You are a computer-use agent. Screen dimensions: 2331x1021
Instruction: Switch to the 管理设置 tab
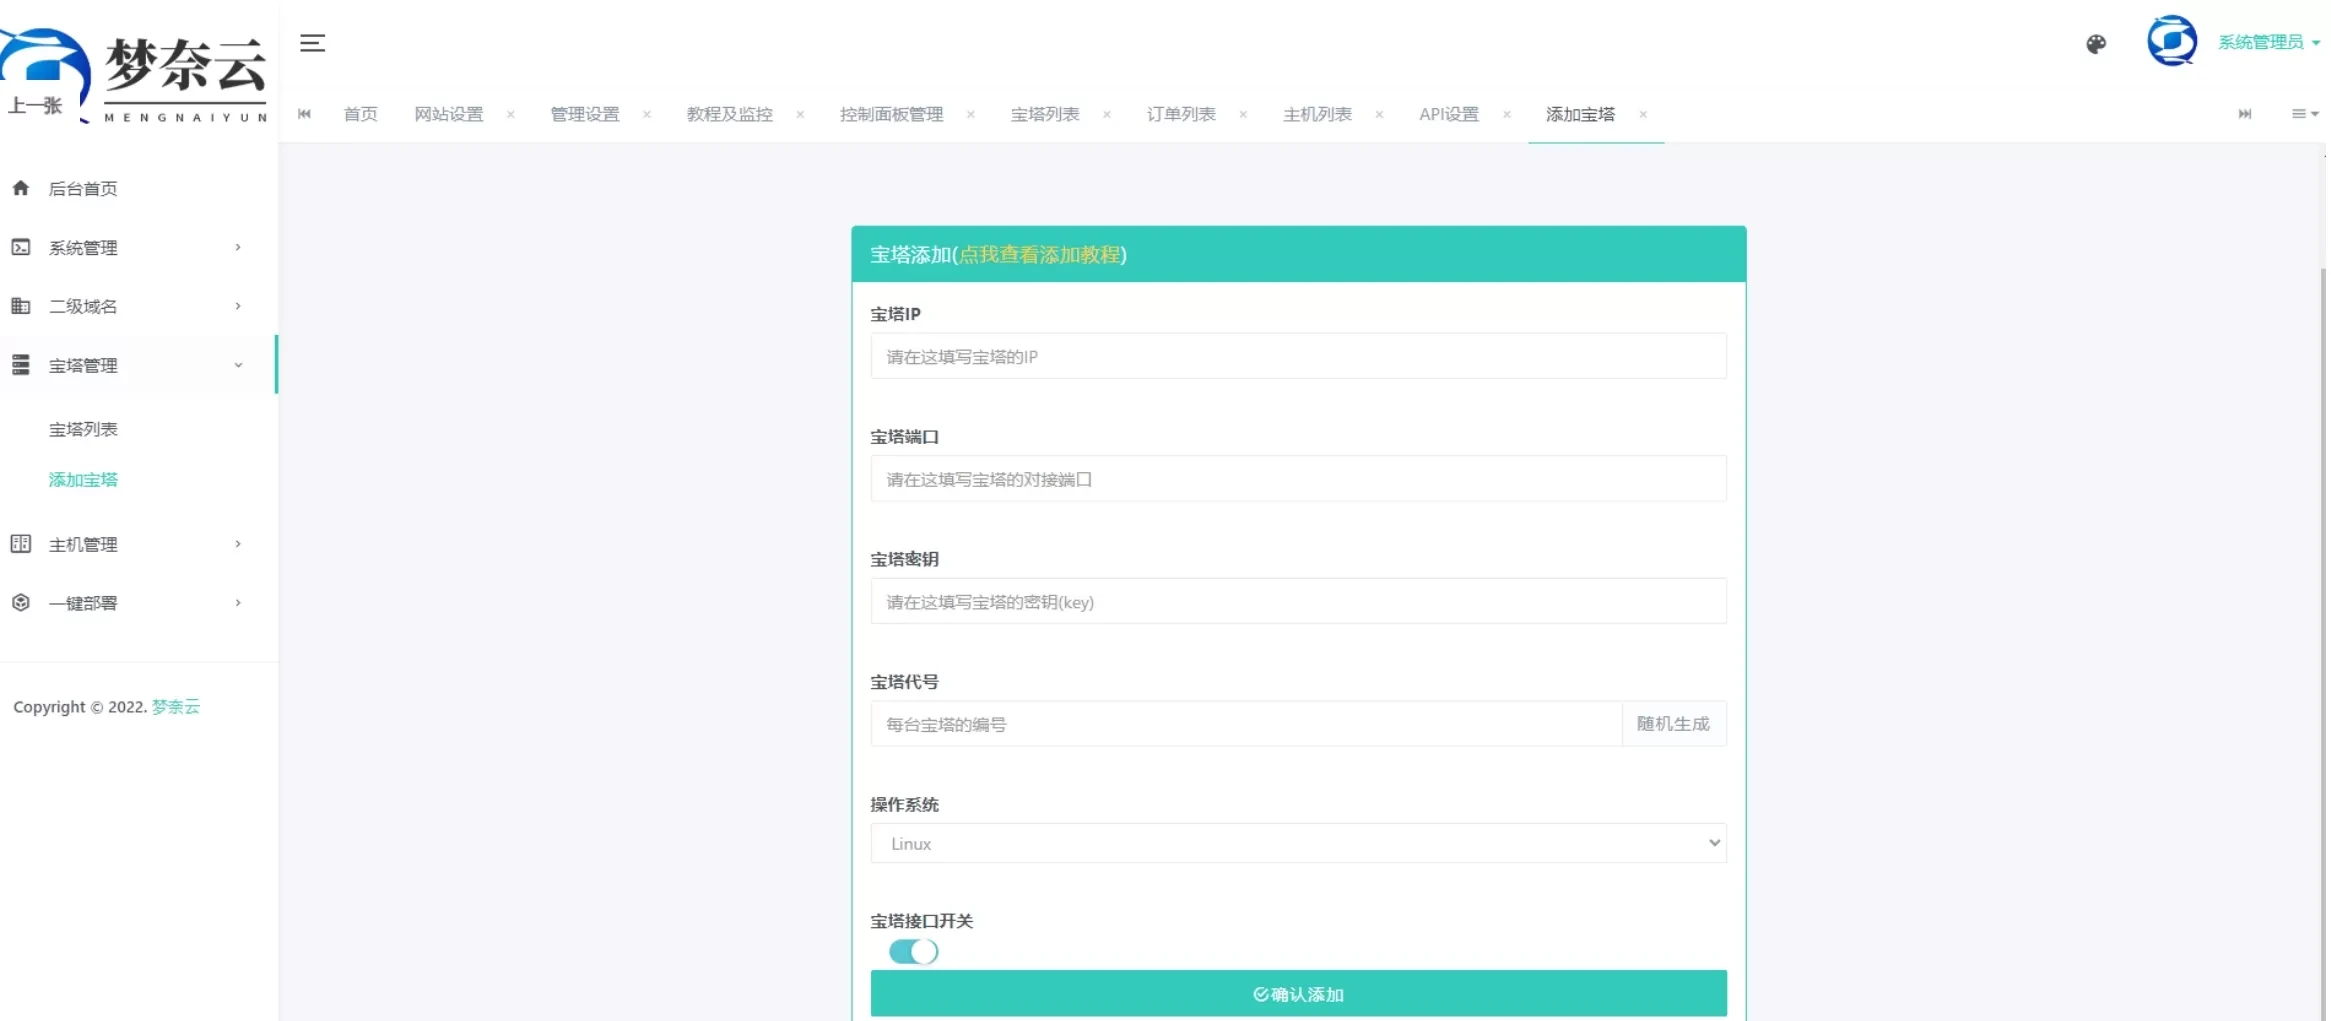click(585, 114)
